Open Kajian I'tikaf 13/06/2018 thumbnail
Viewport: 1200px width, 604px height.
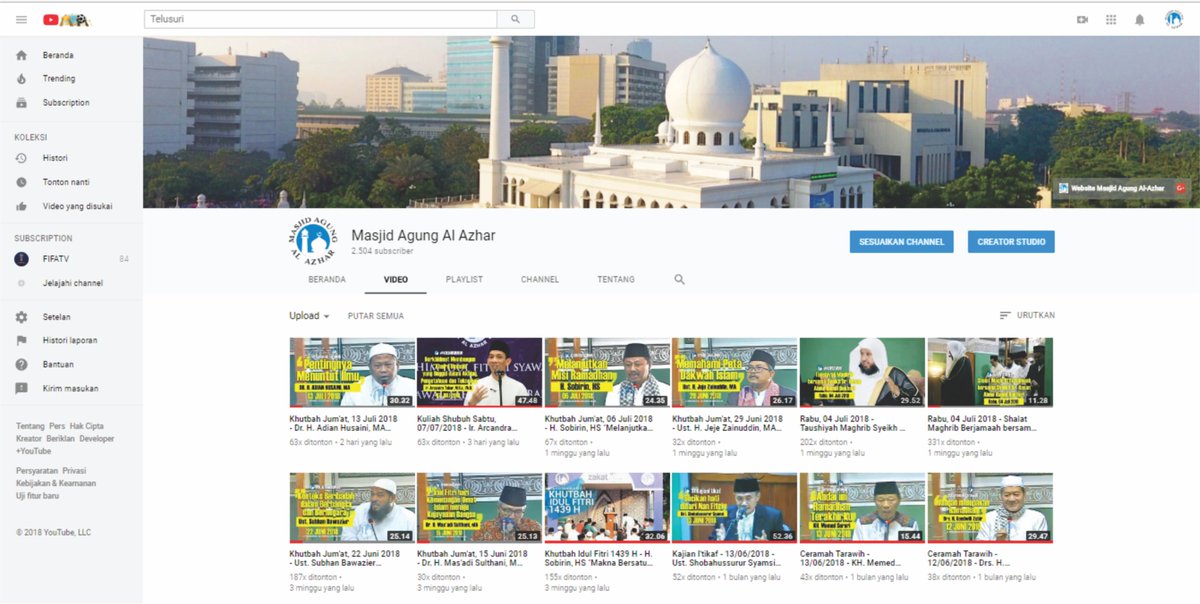pyautogui.click(x=735, y=507)
